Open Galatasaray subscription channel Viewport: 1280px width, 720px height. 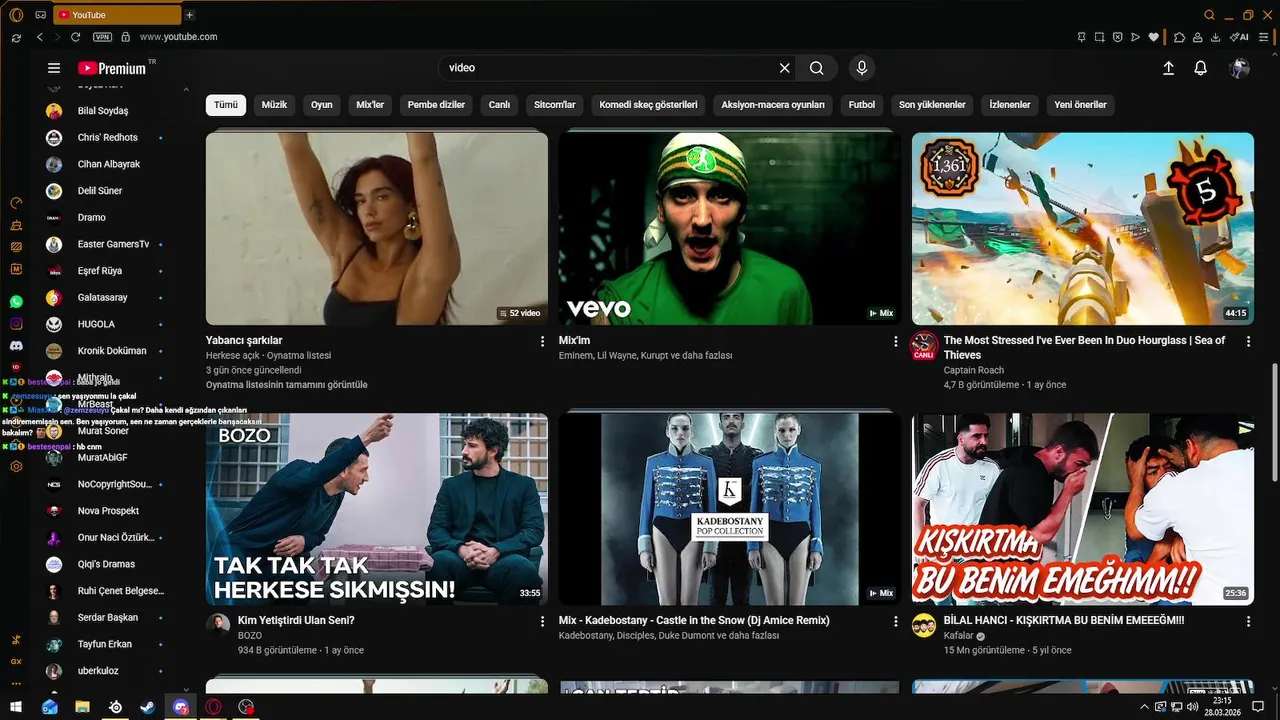(x=103, y=297)
